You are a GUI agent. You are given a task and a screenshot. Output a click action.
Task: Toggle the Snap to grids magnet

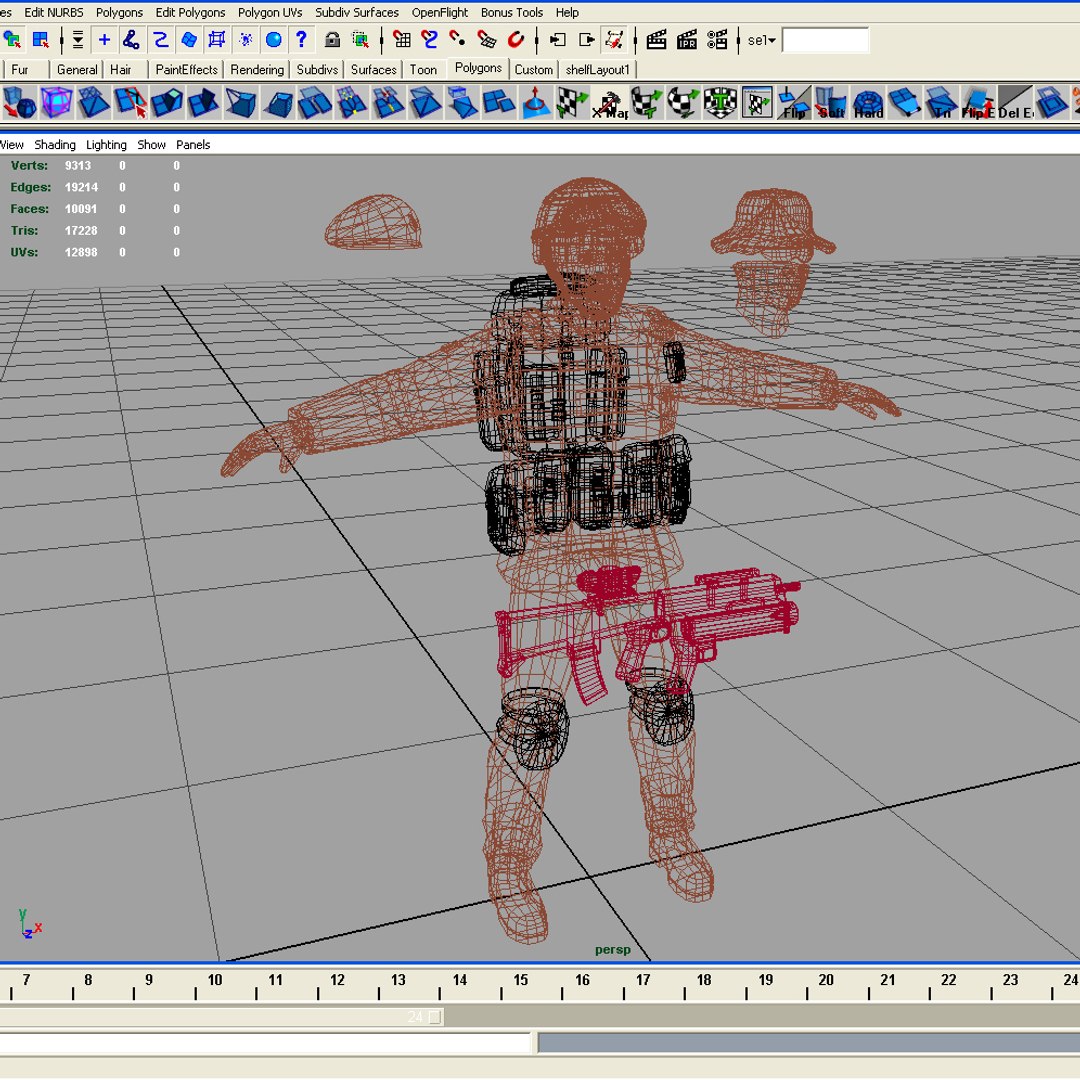pyautogui.click(x=402, y=40)
